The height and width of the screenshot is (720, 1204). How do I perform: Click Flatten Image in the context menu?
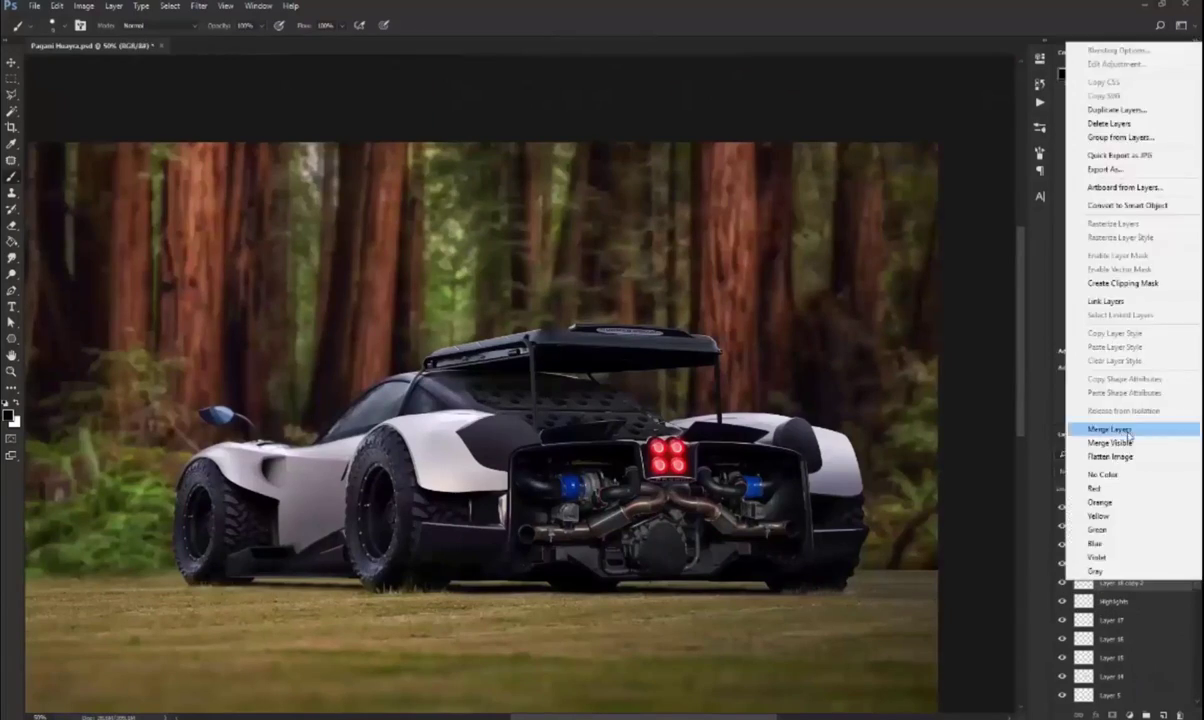1110,457
